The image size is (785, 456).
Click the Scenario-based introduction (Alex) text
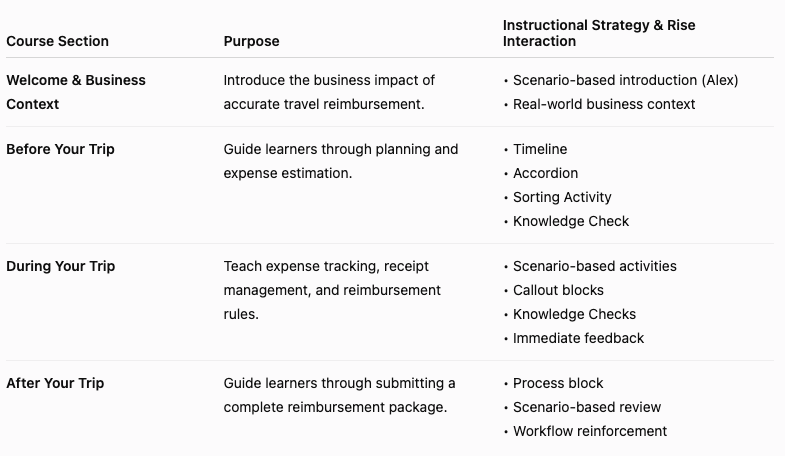pos(625,80)
